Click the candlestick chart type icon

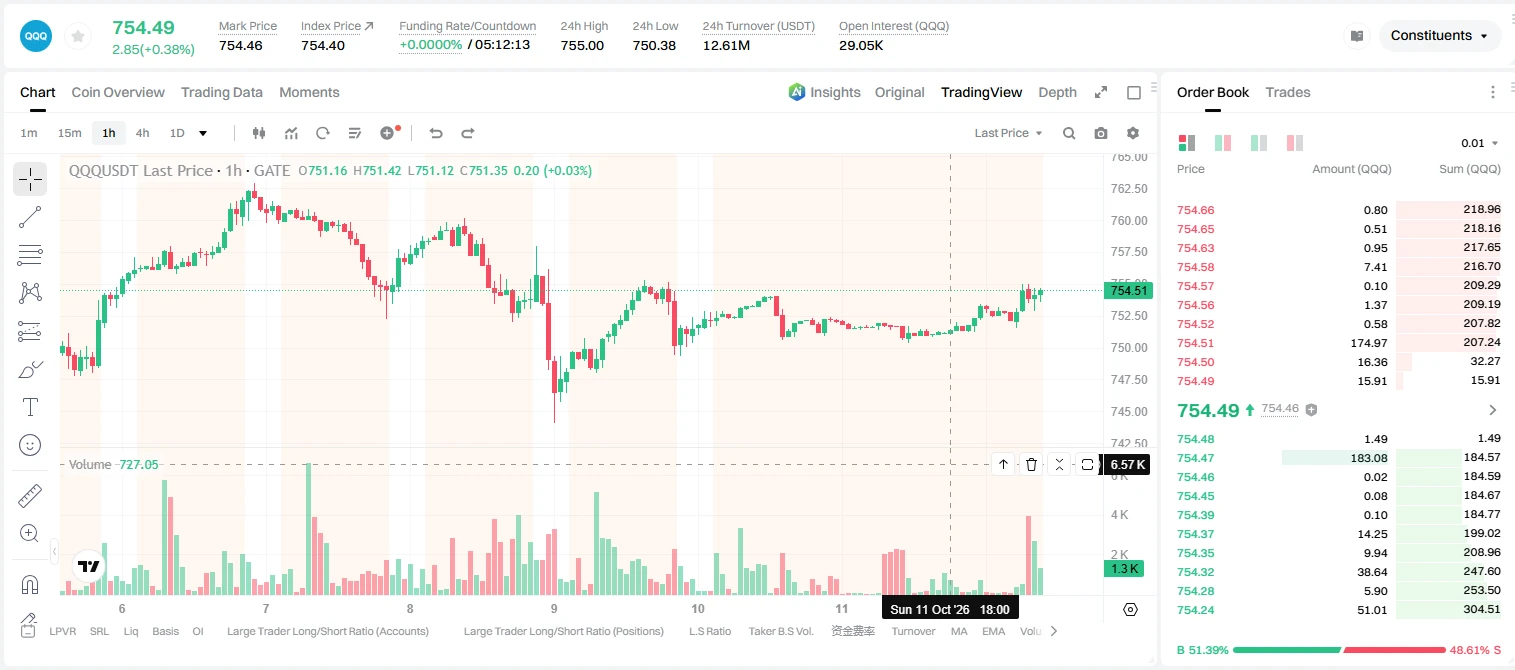[x=259, y=133]
